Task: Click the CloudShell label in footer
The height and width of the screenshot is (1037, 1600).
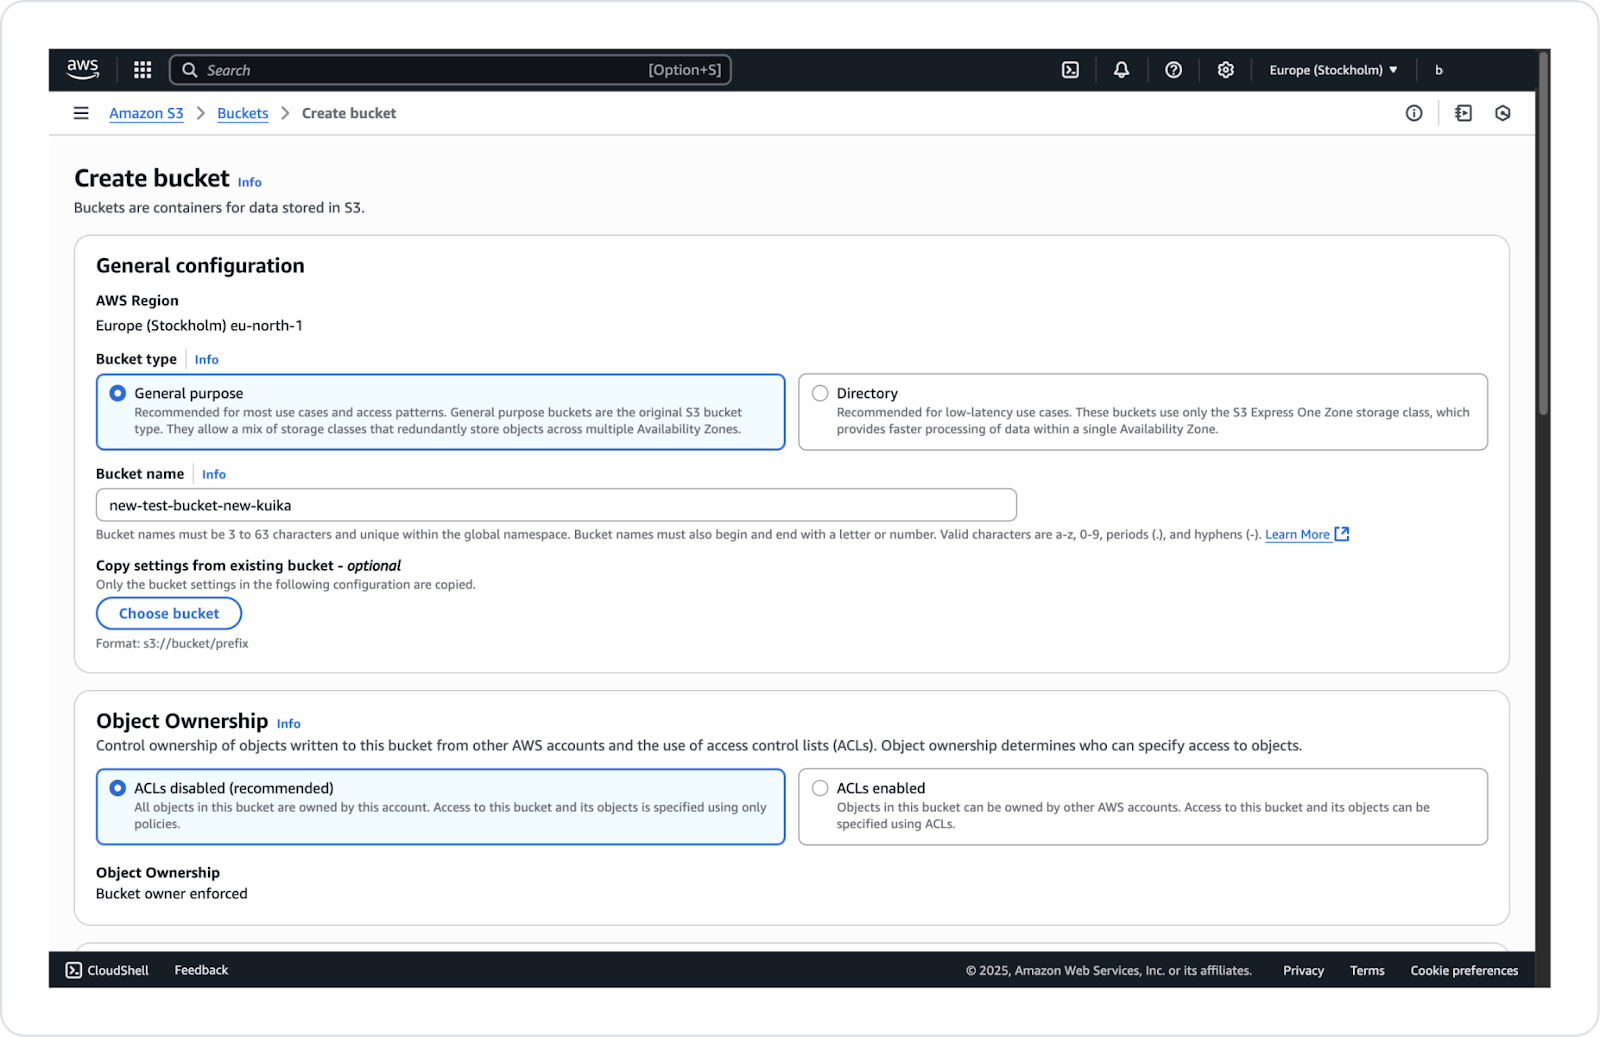Action: pyautogui.click(x=118, y=970)
